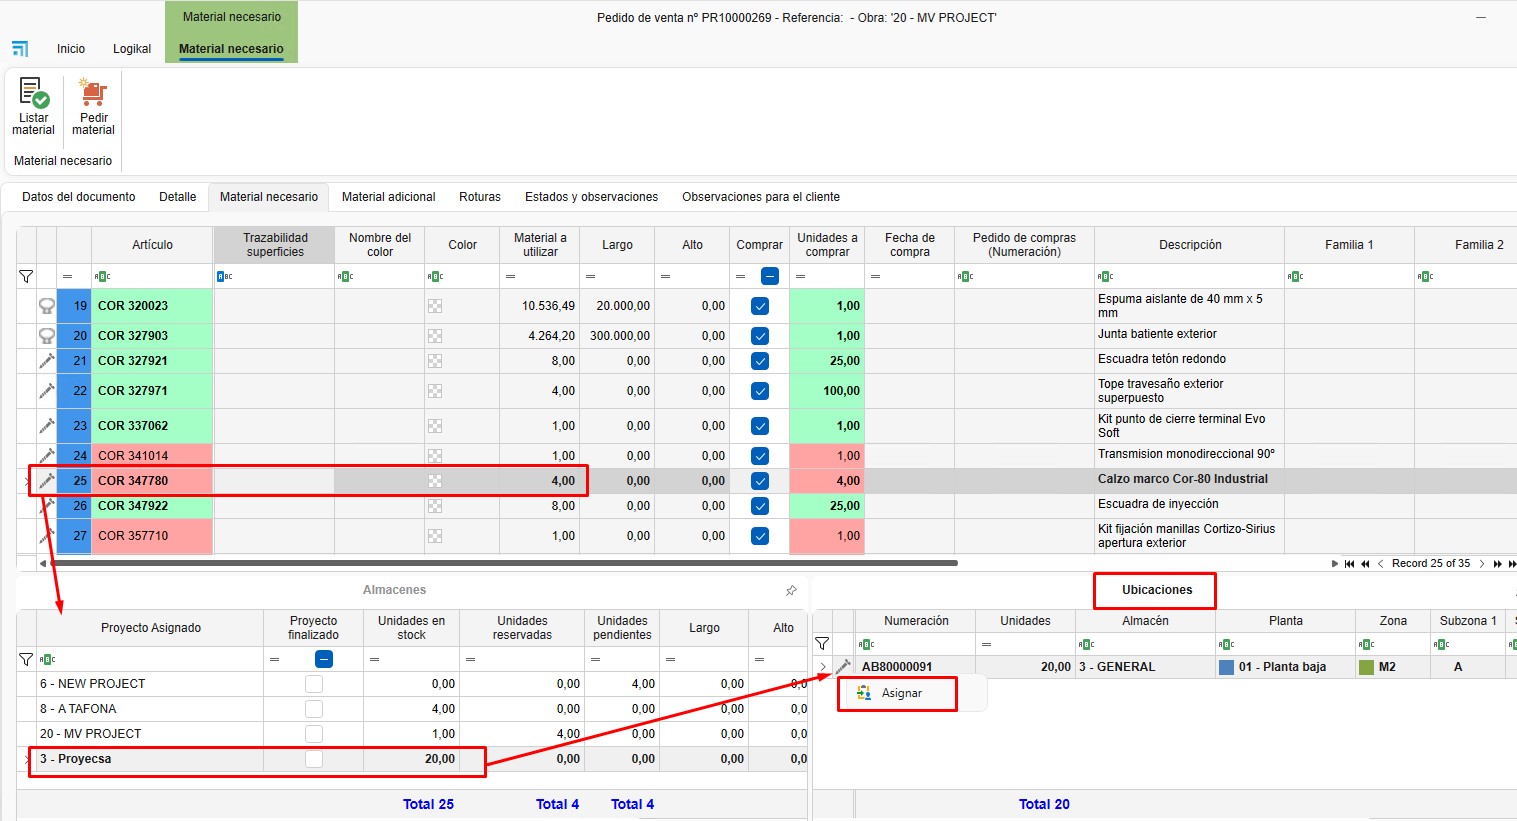1517x821 pixels.
Task: Uncheck Comprar for row 20 COR 327903
Action: pyautogui.click(x=760, y=336)
